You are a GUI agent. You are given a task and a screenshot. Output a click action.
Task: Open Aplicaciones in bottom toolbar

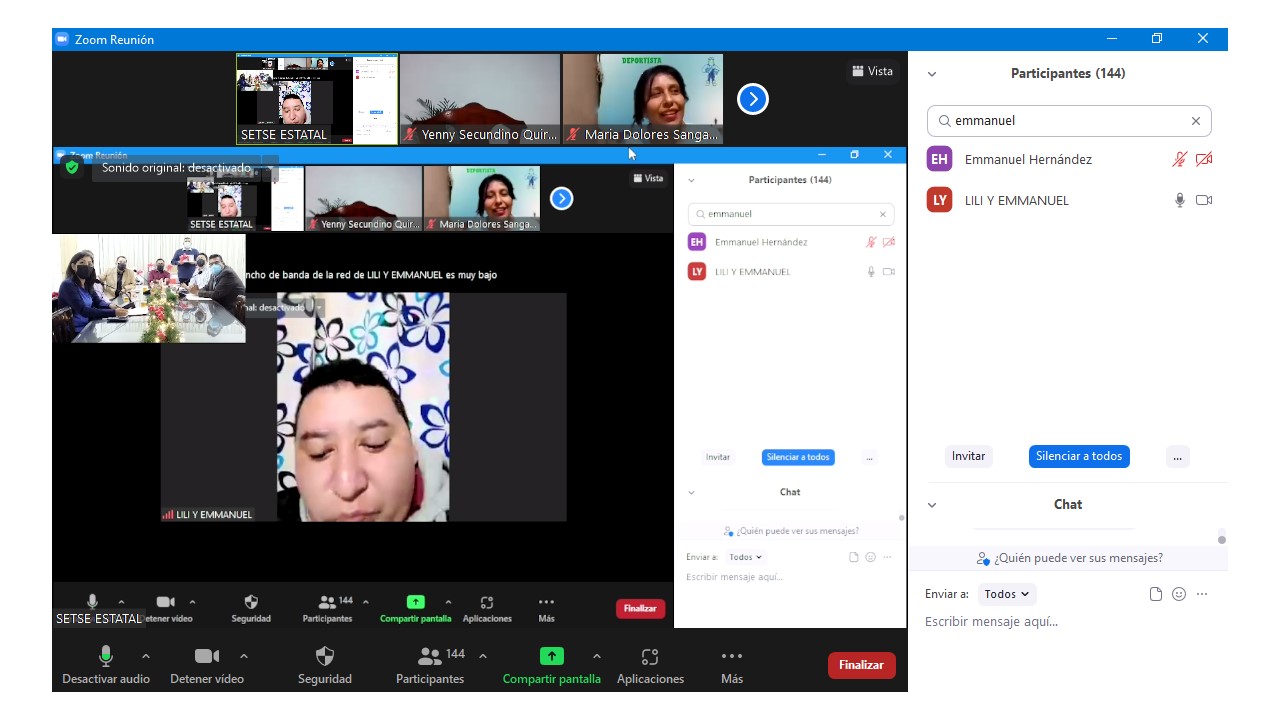coord(650,665)
